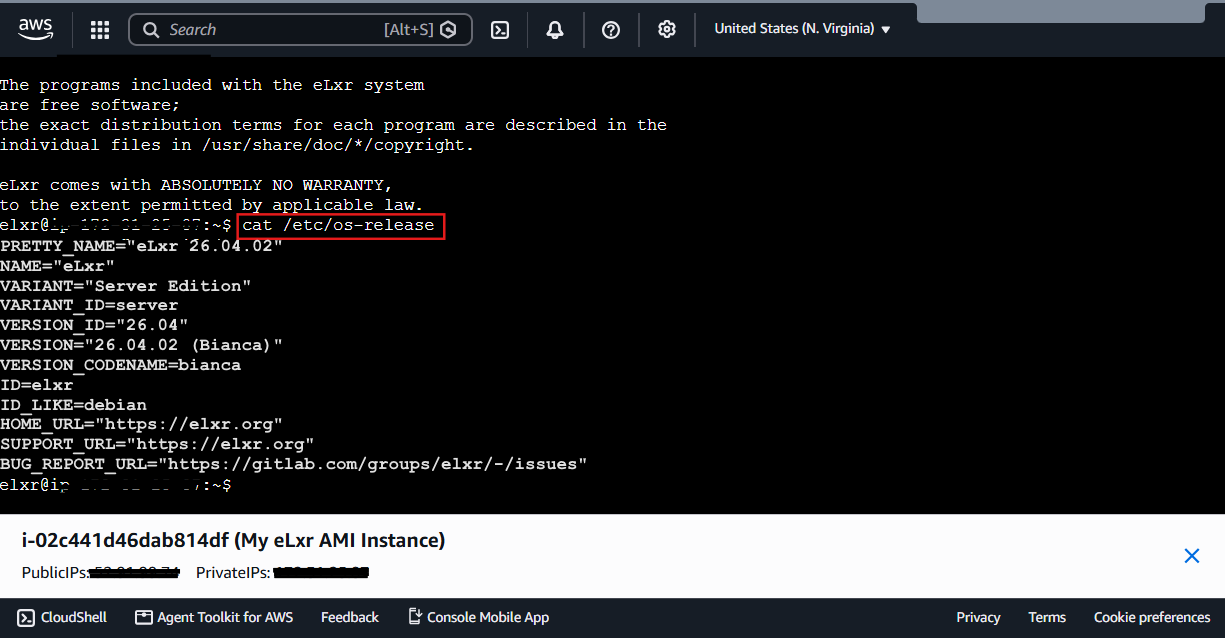This screenshot has height=638, width=1225.
Task: Click the BUG_REPORT_URL gitlab line
Action: point(293,465)
